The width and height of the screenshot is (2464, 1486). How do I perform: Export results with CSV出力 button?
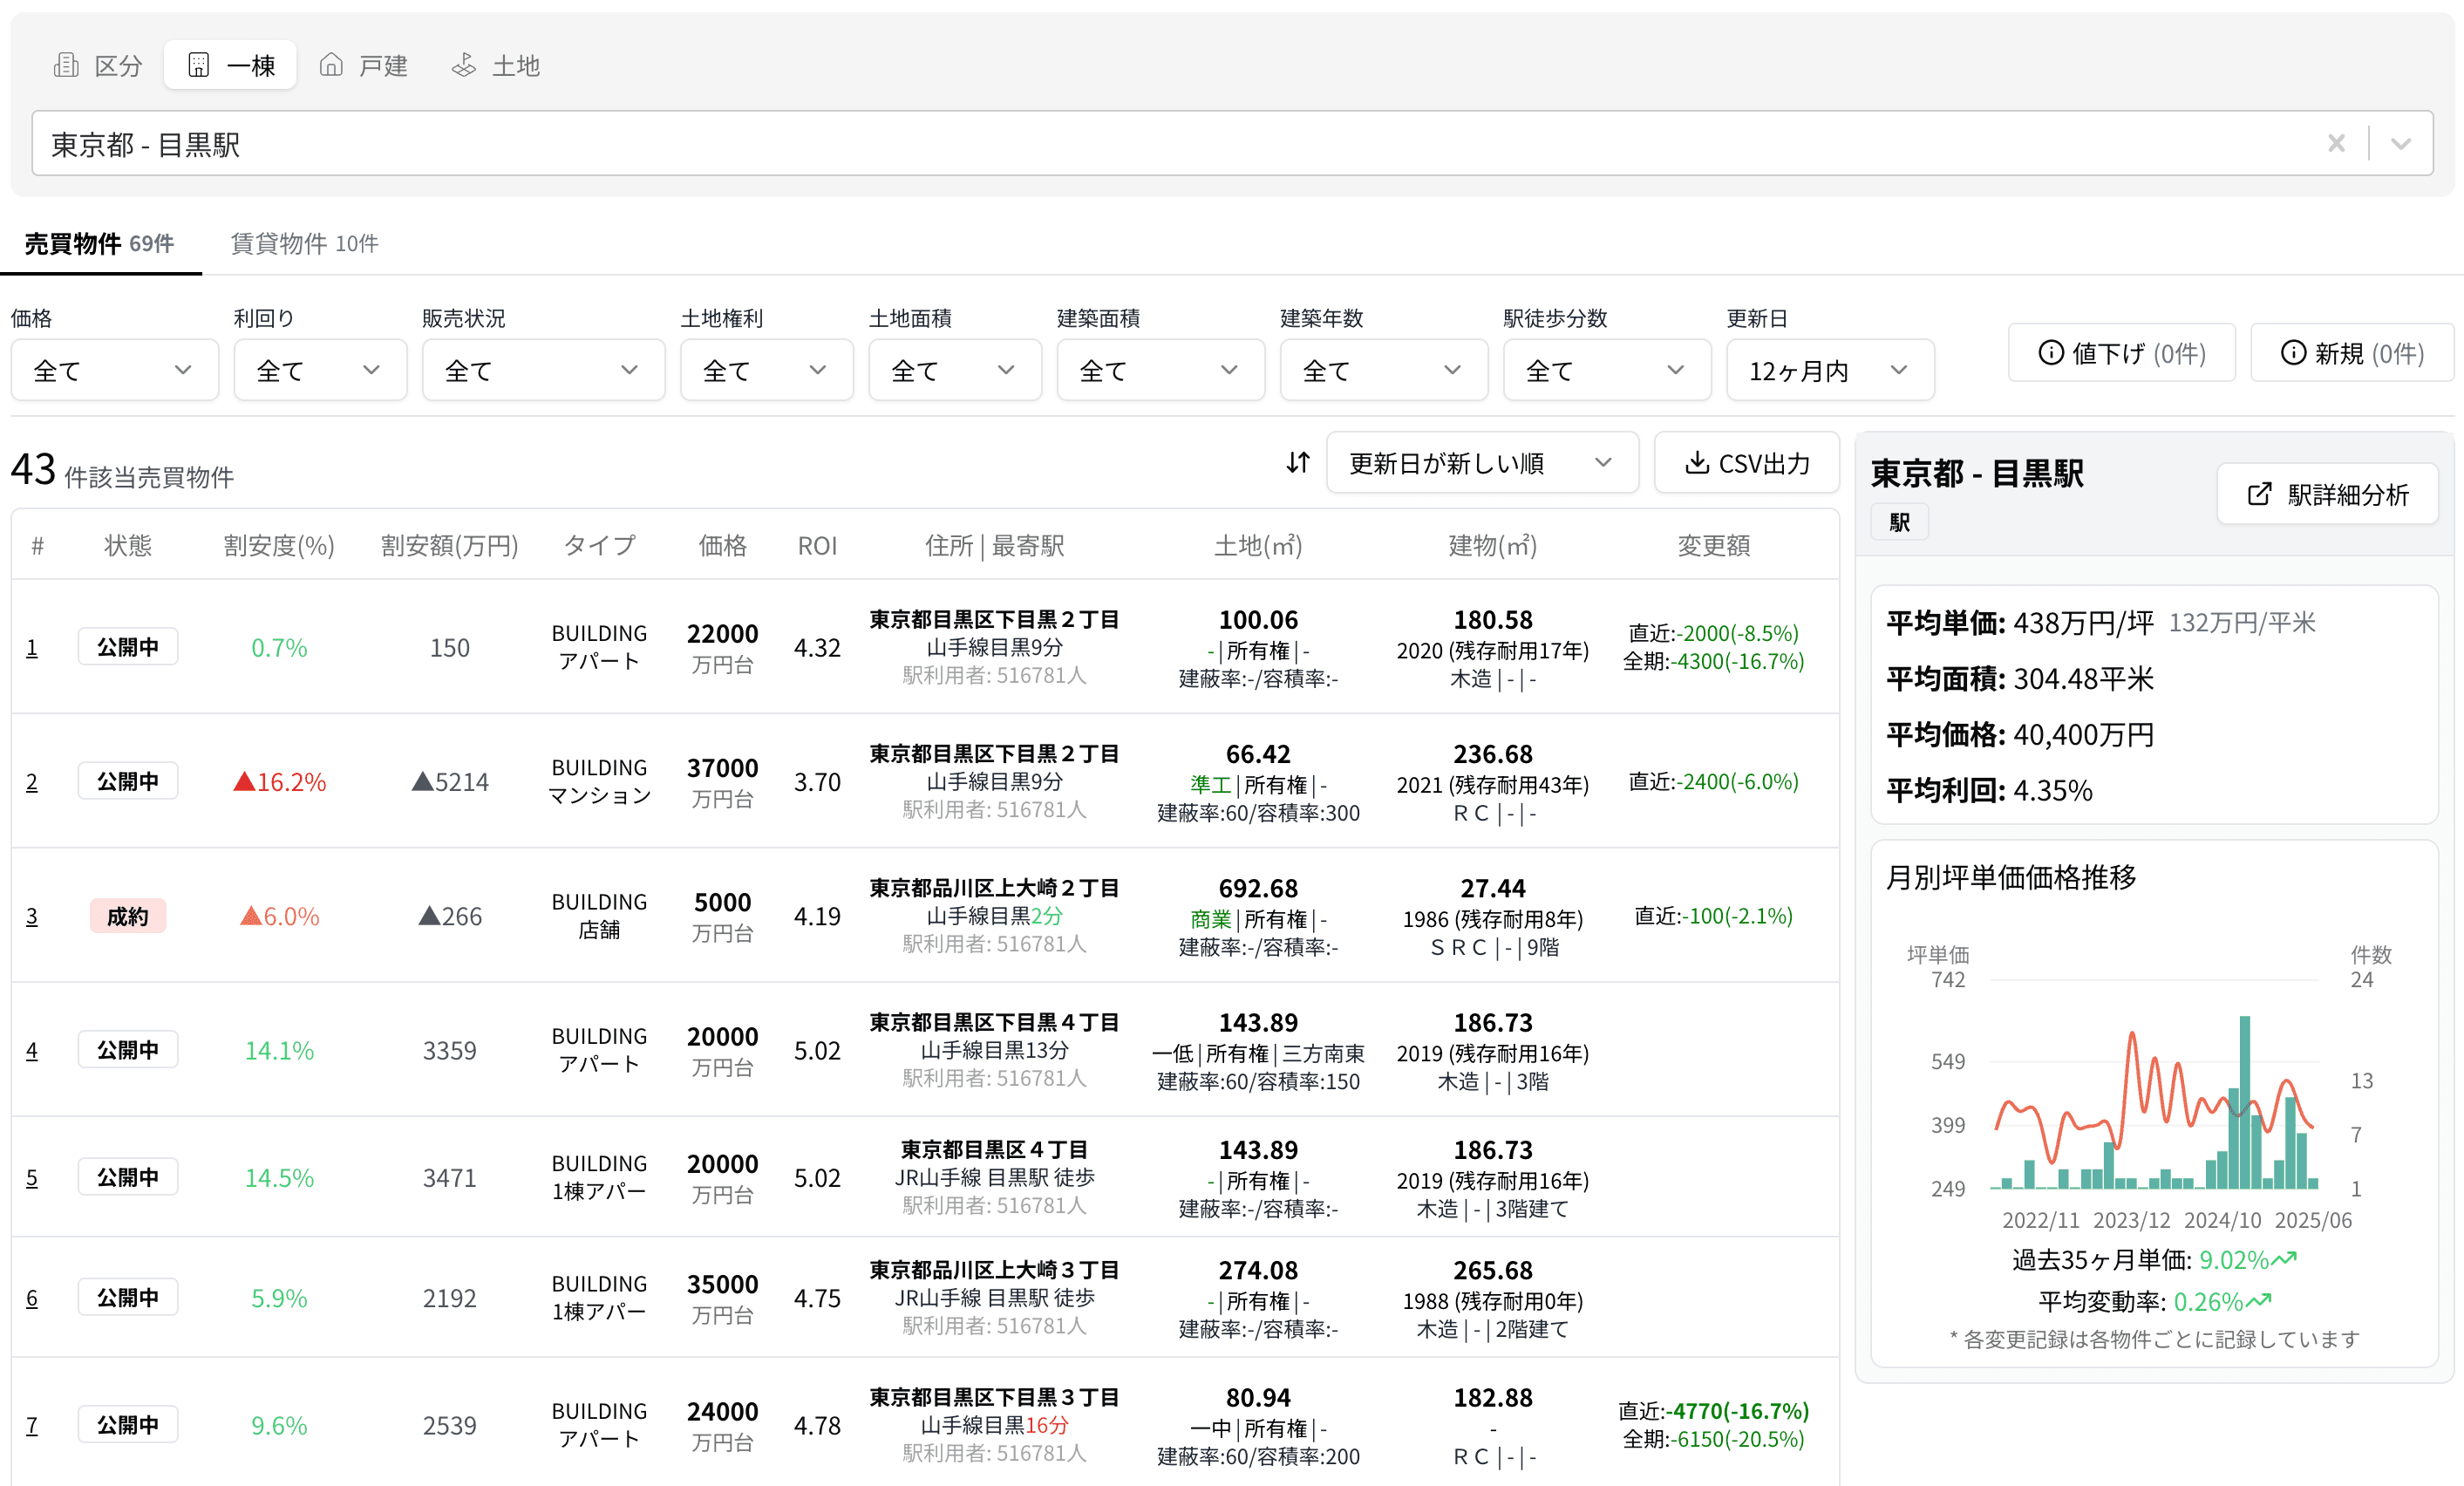[1746, 462]
